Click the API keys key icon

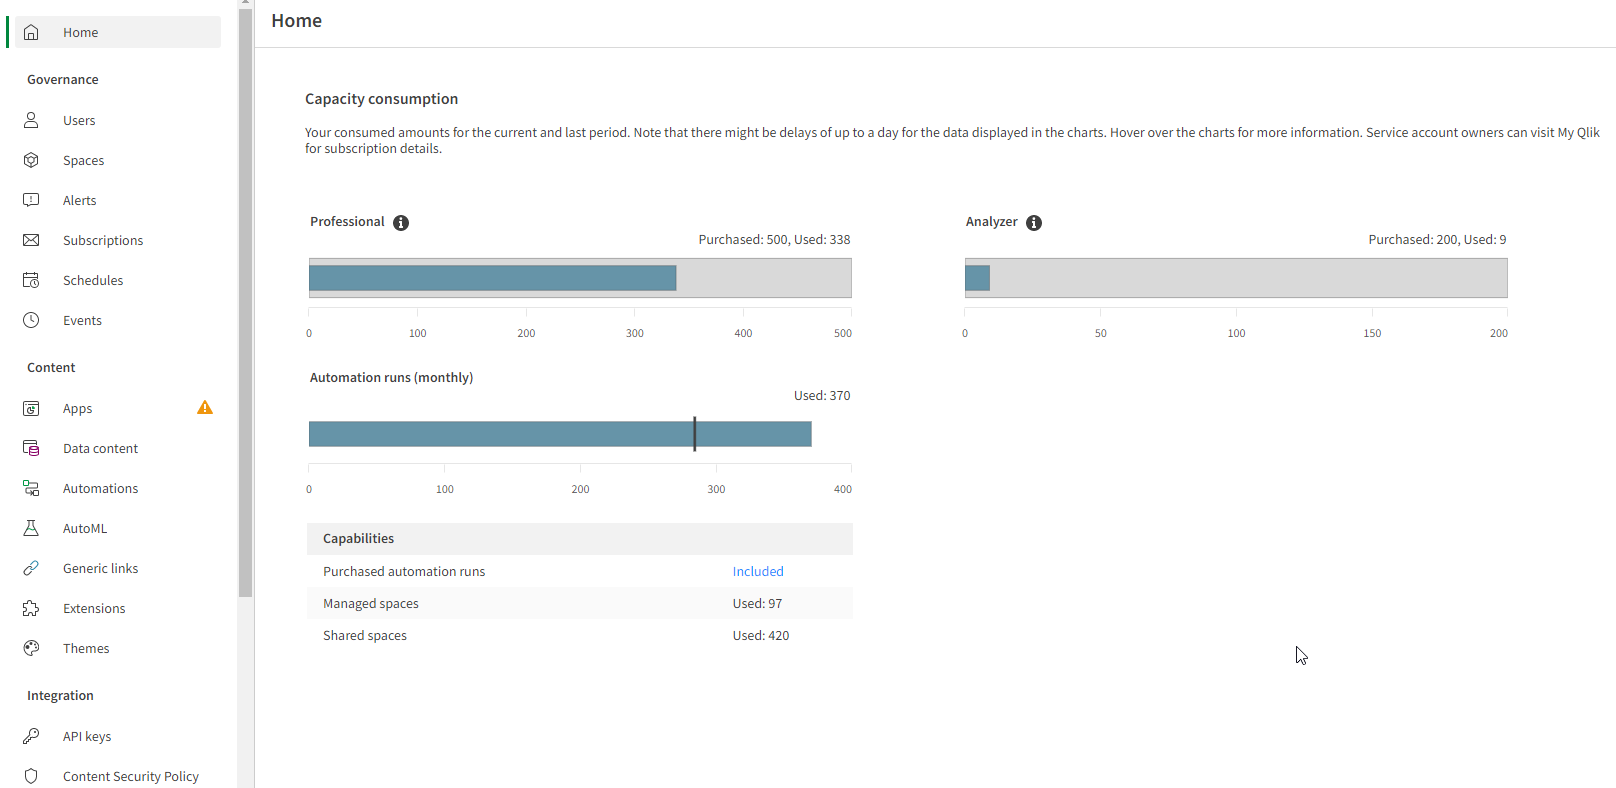[x=31, y=736]
